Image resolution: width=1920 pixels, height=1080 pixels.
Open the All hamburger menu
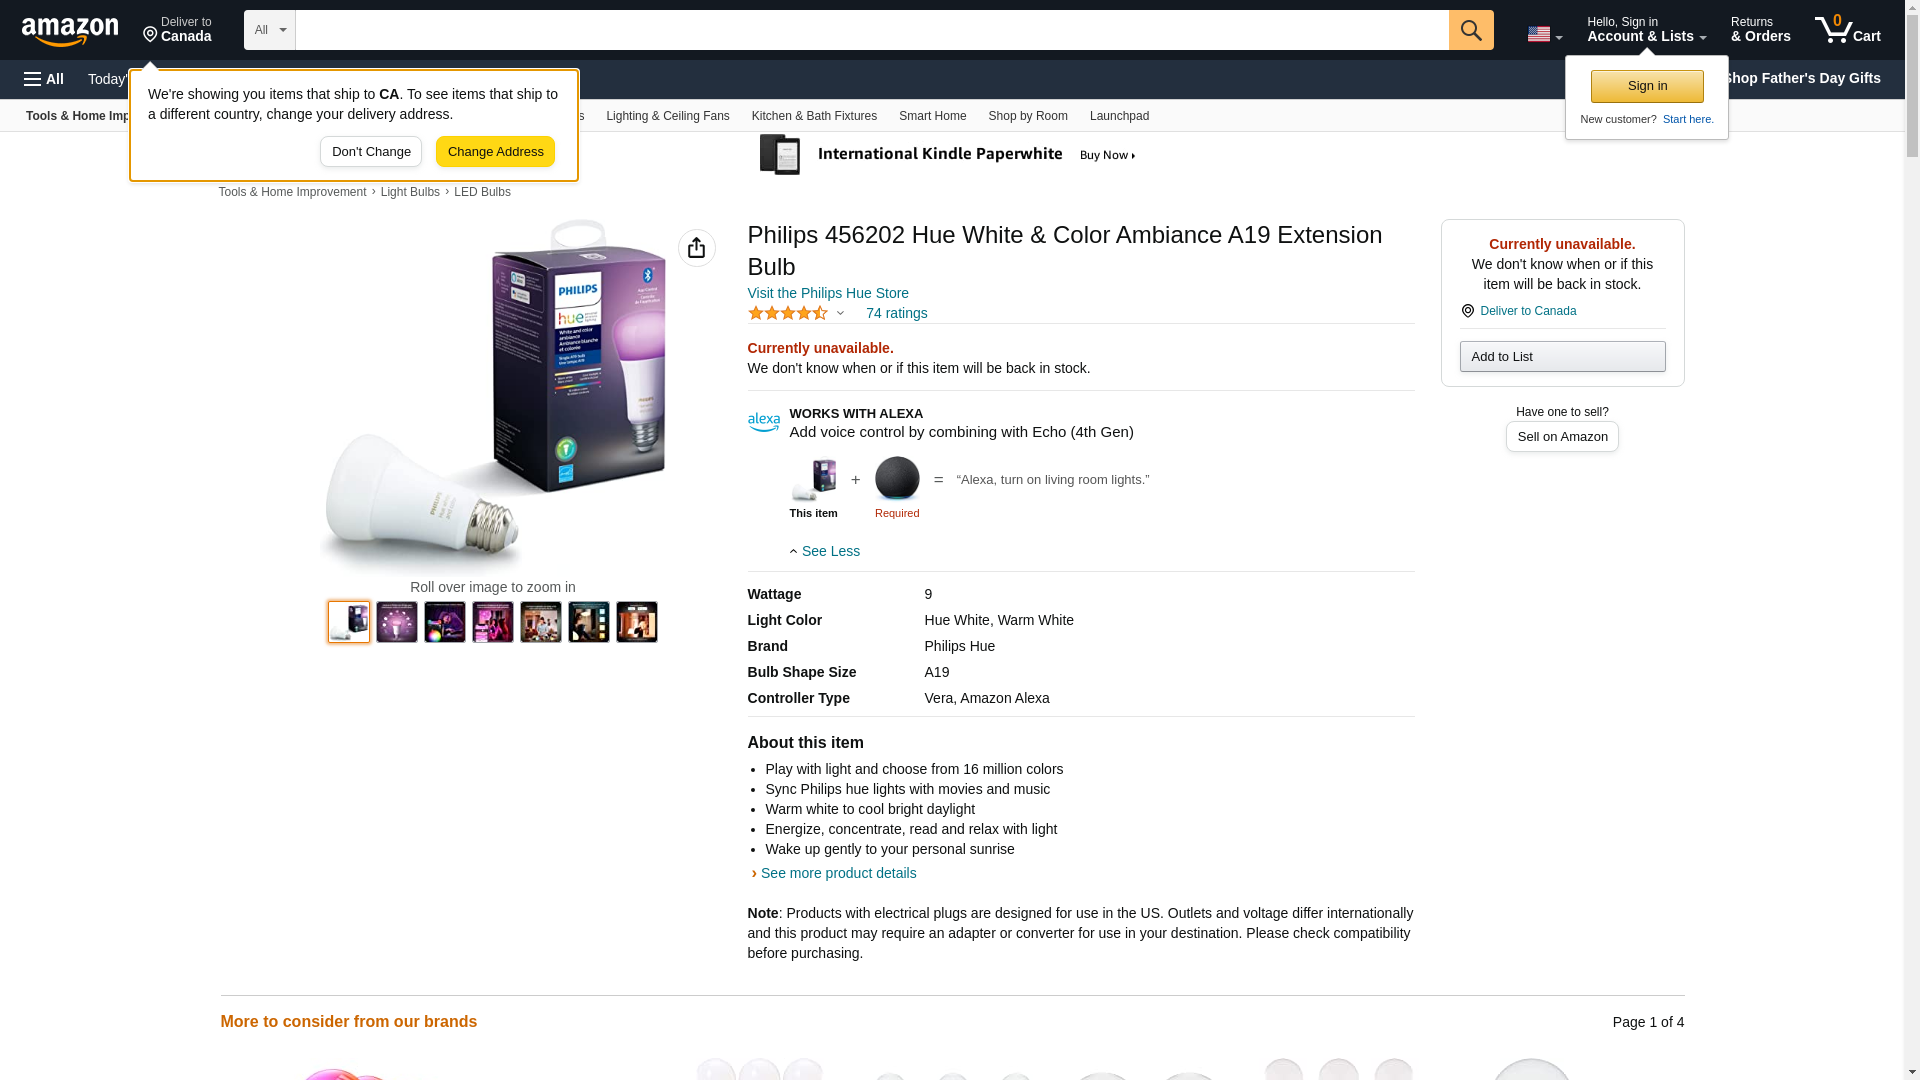[44, 79]
